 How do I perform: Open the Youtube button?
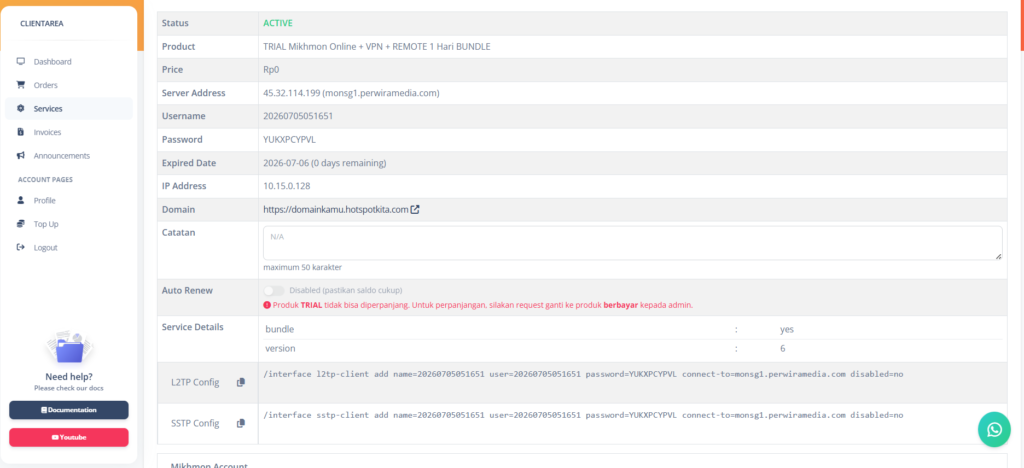click(x=69, y=437)
